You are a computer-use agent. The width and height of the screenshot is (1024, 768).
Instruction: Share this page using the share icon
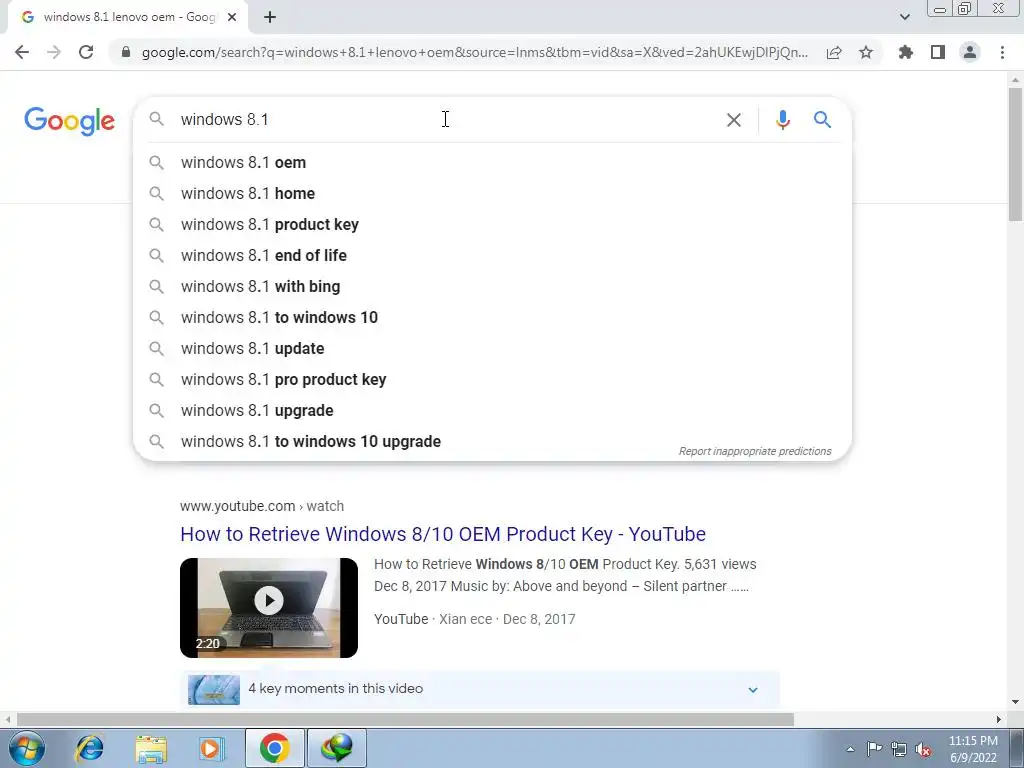834,52
